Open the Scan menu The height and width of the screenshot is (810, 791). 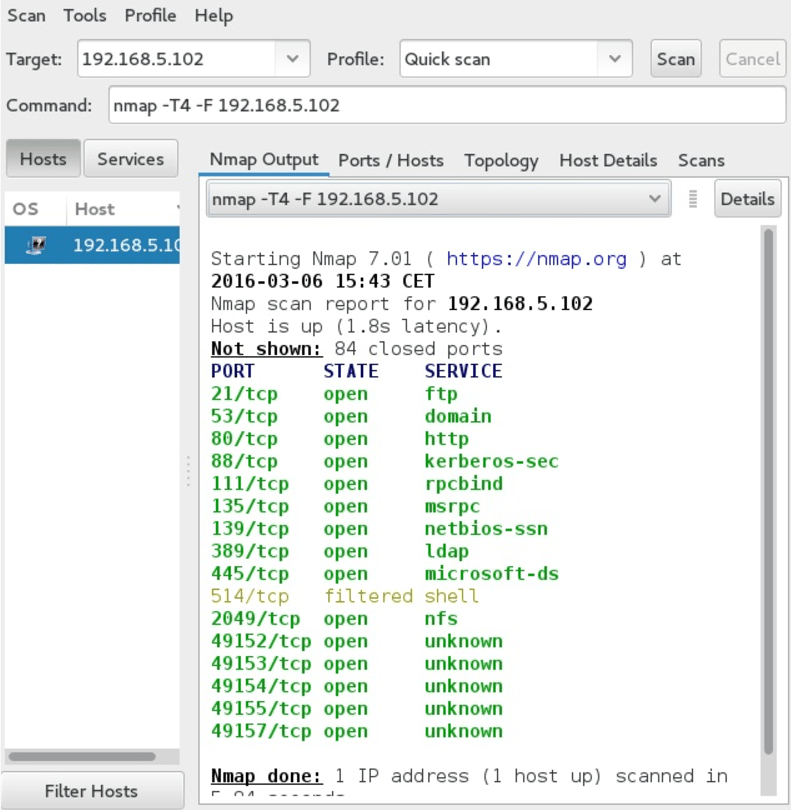click(27, 16)
